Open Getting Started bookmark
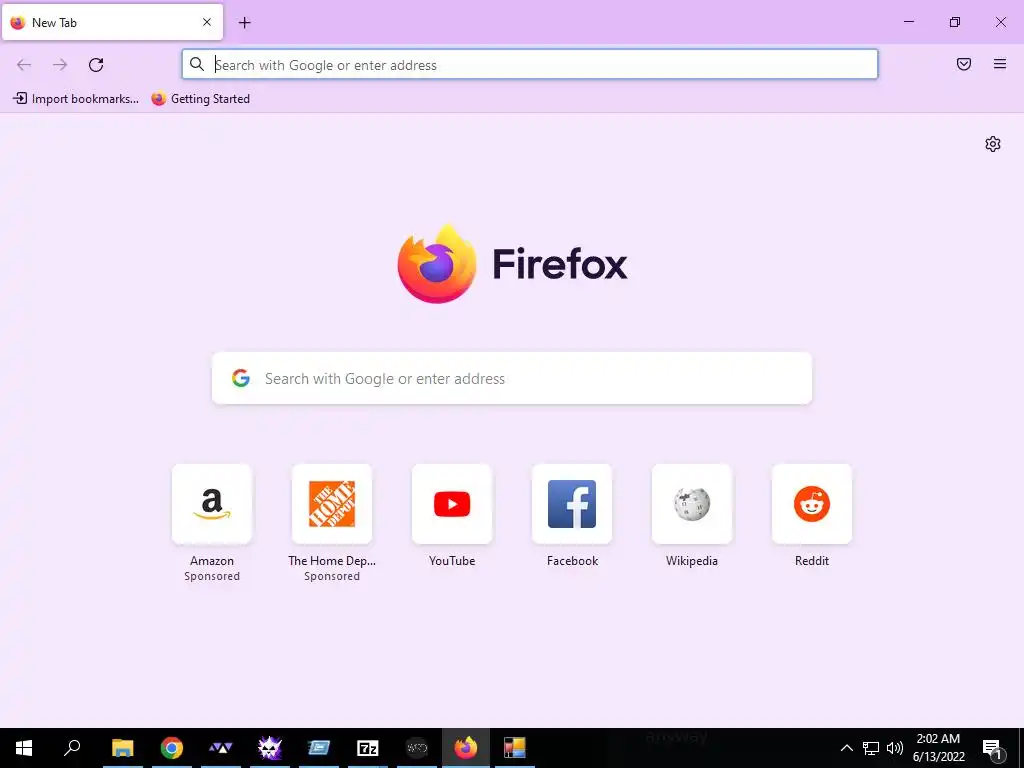The height and width of the screenshot is (768, 1024). pyautogui.click(x=200, y=99)
